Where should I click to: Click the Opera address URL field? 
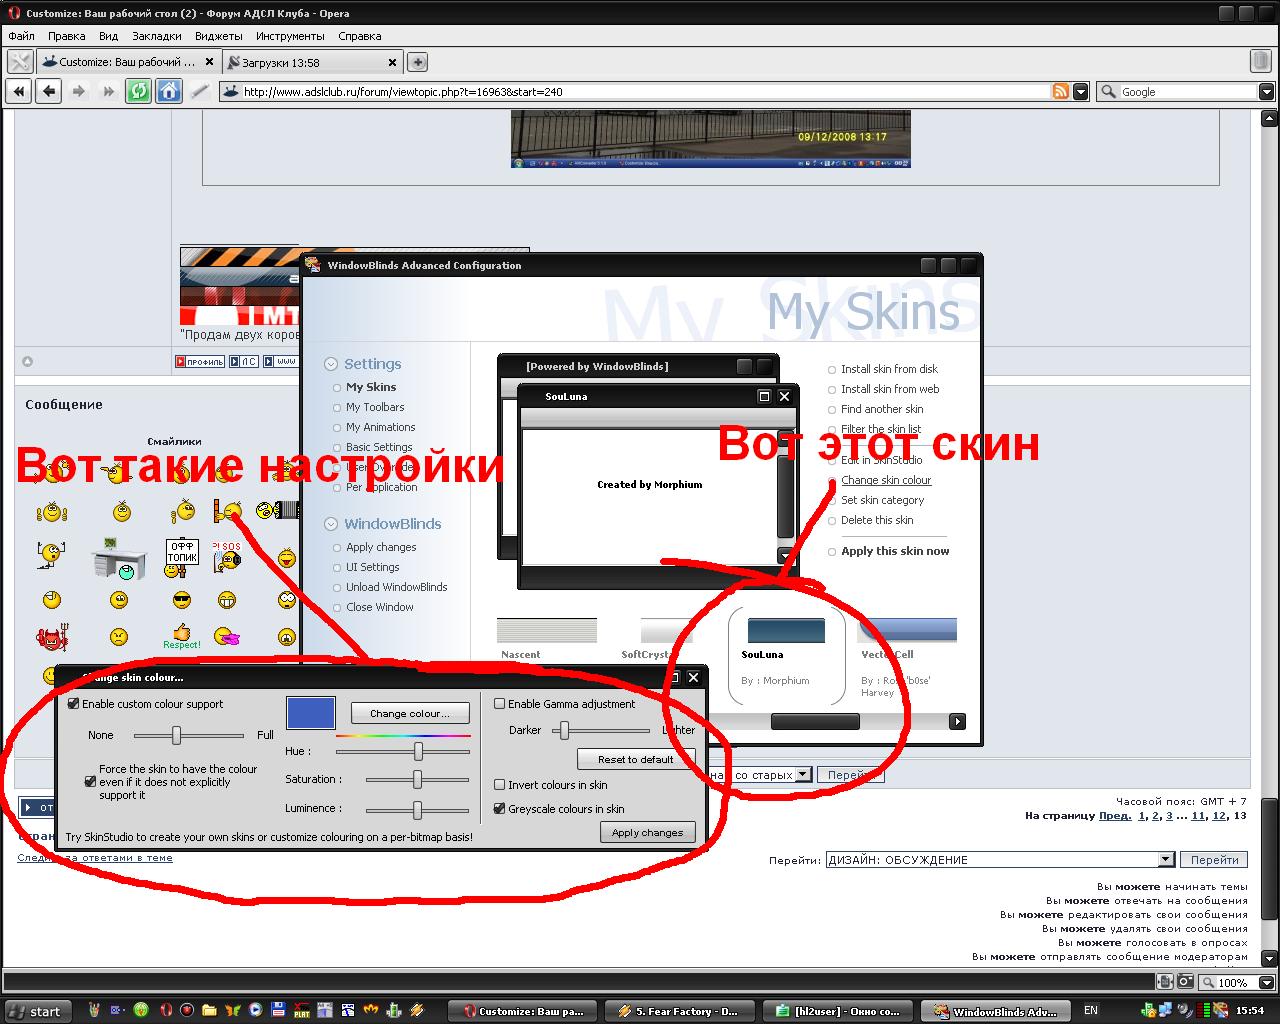tap(645, 92)
